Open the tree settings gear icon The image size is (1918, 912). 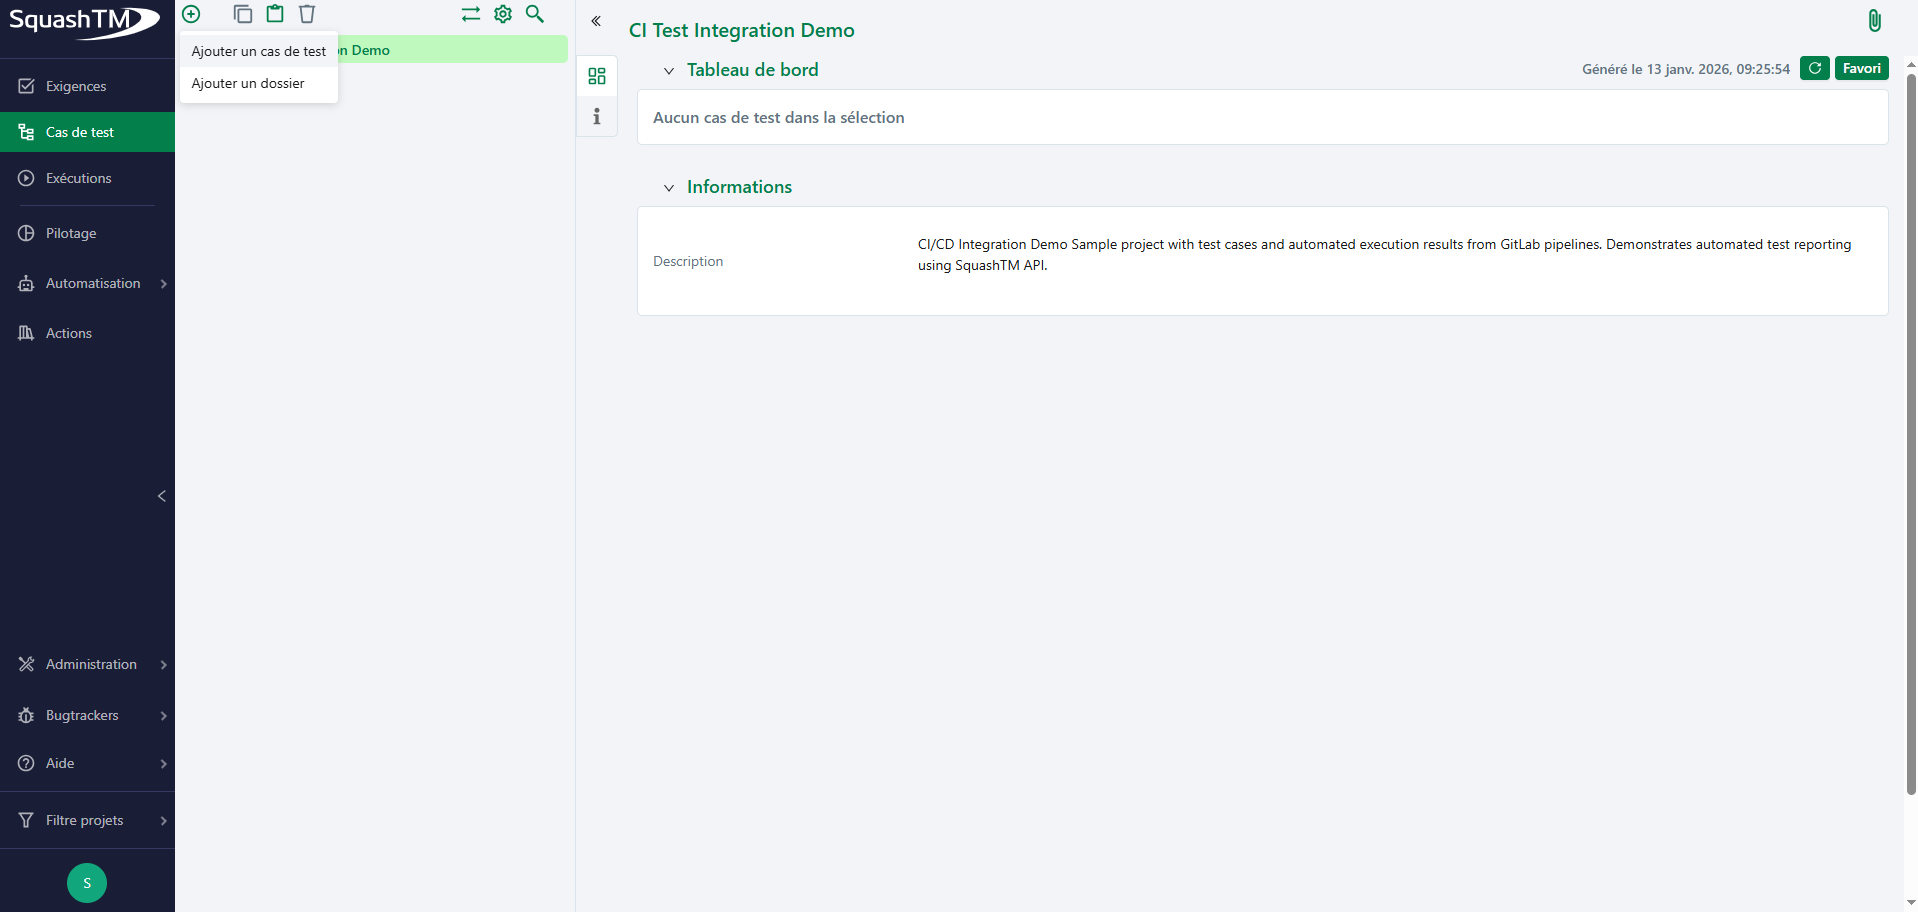point(503,14)
